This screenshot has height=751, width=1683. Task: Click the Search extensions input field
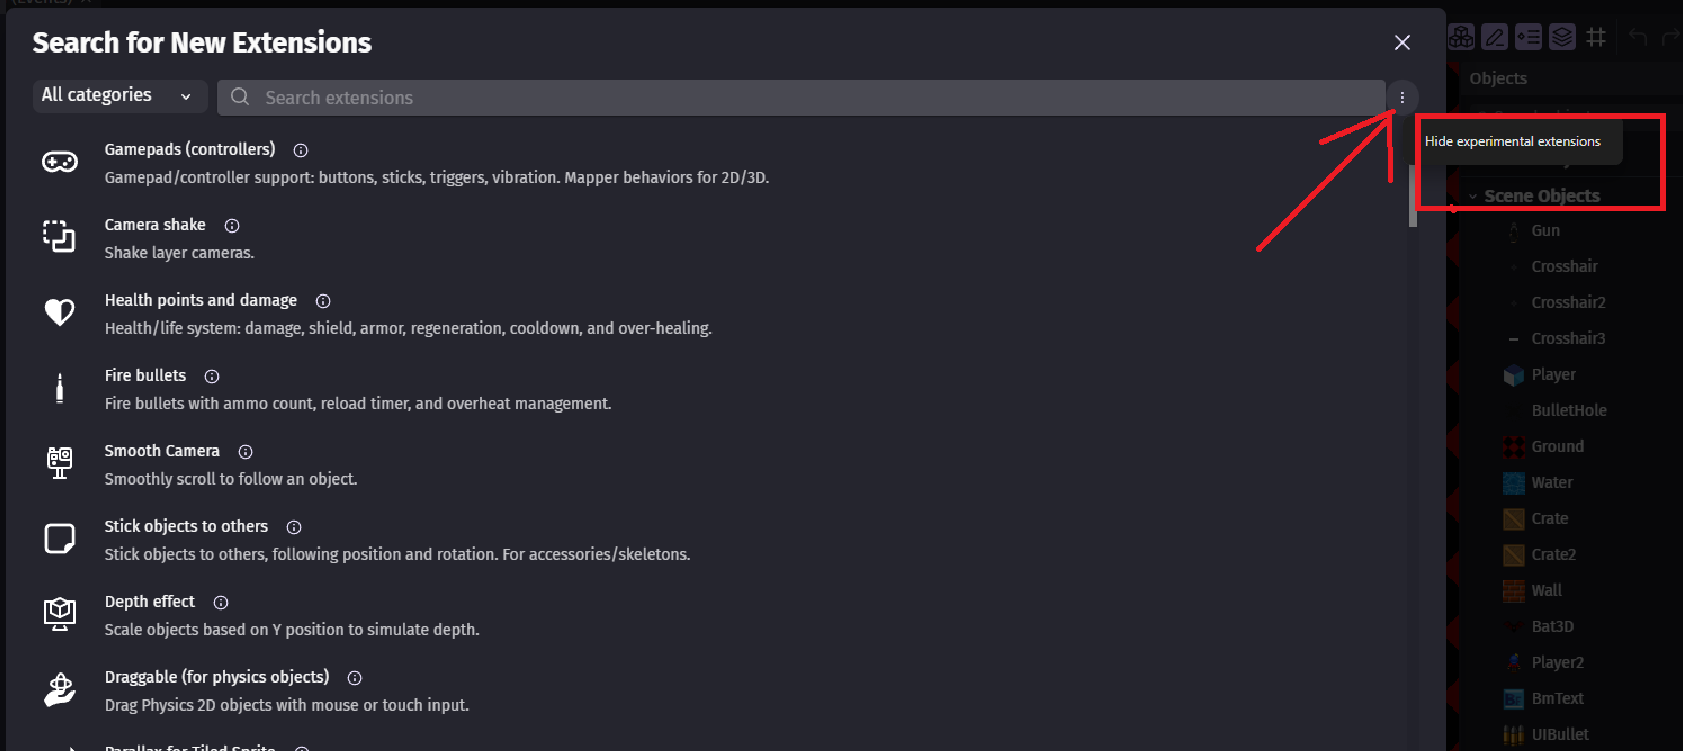[800, 97]
